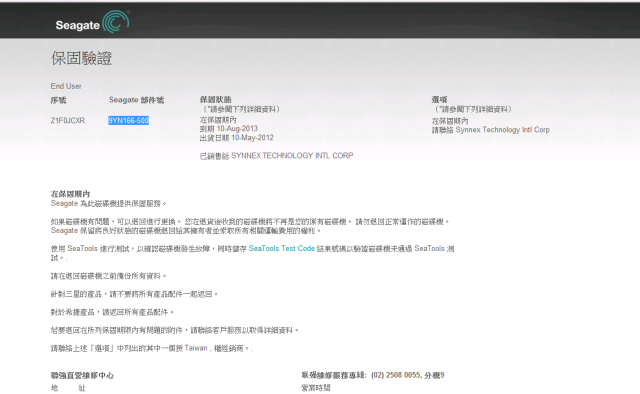
Task: Click the line mentioning Taiwan distributor
Action: [151, 348]
